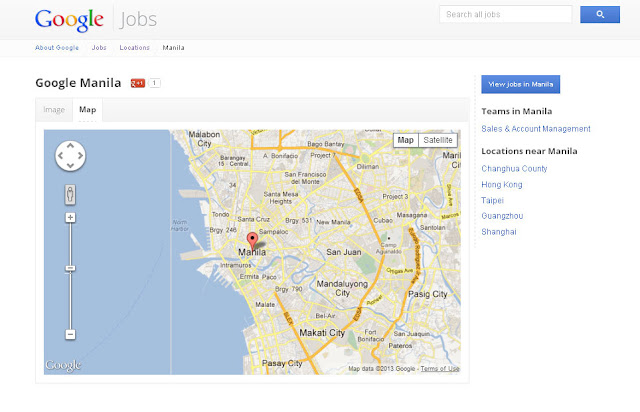Click the Google Manila page heading

tap(78, 83)
